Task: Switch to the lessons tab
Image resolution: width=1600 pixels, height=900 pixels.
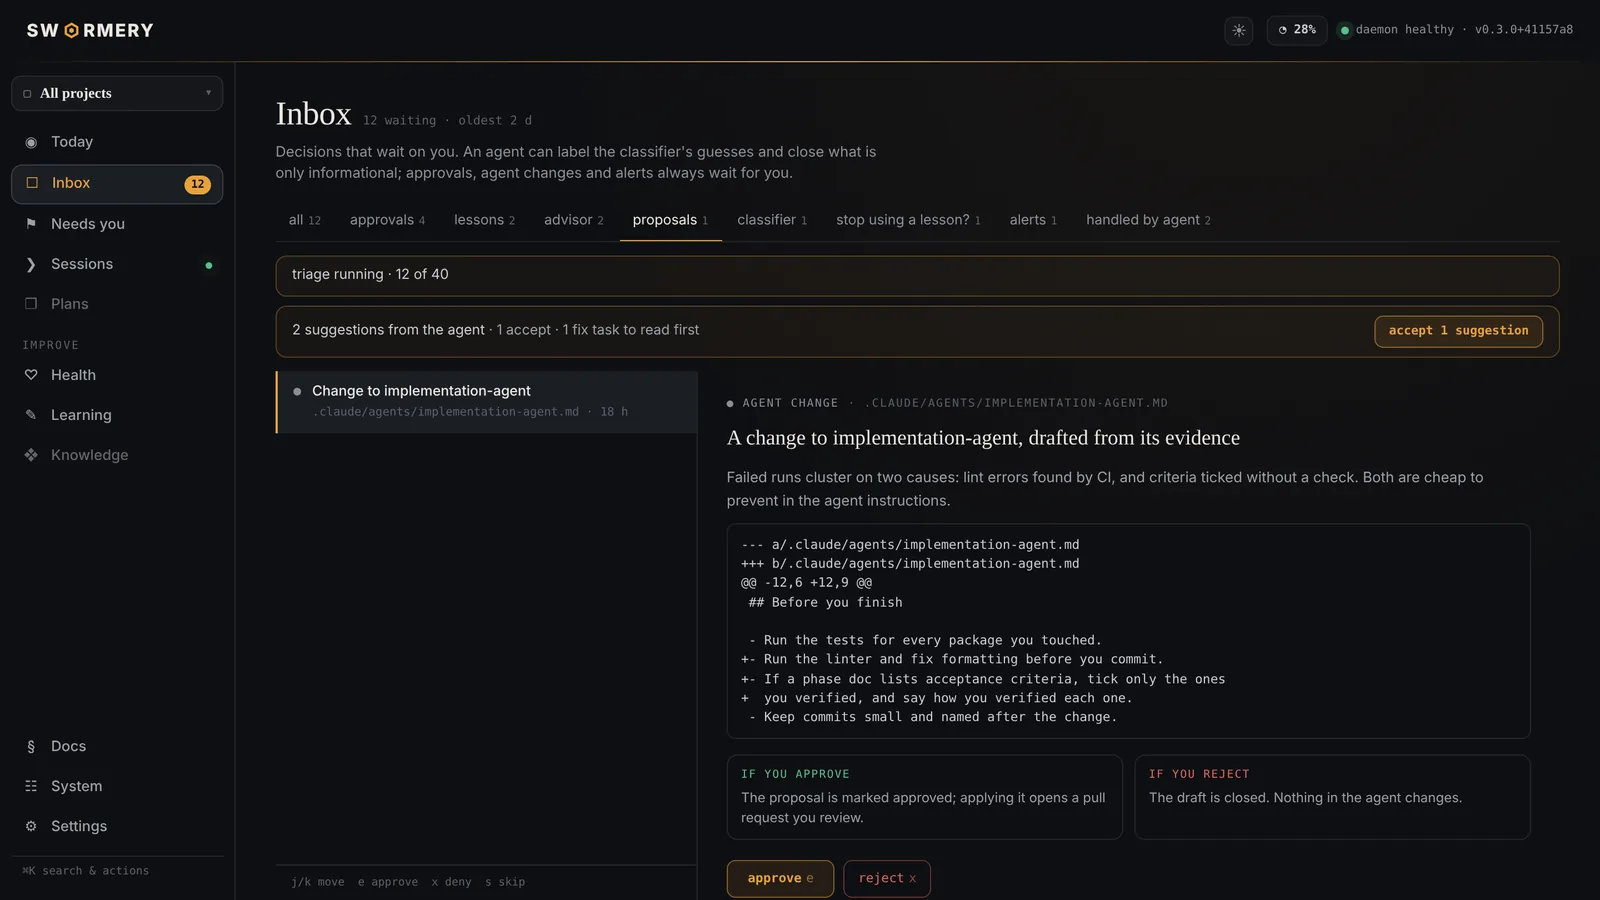Action: pyautogui.click(x=484, y=220)
